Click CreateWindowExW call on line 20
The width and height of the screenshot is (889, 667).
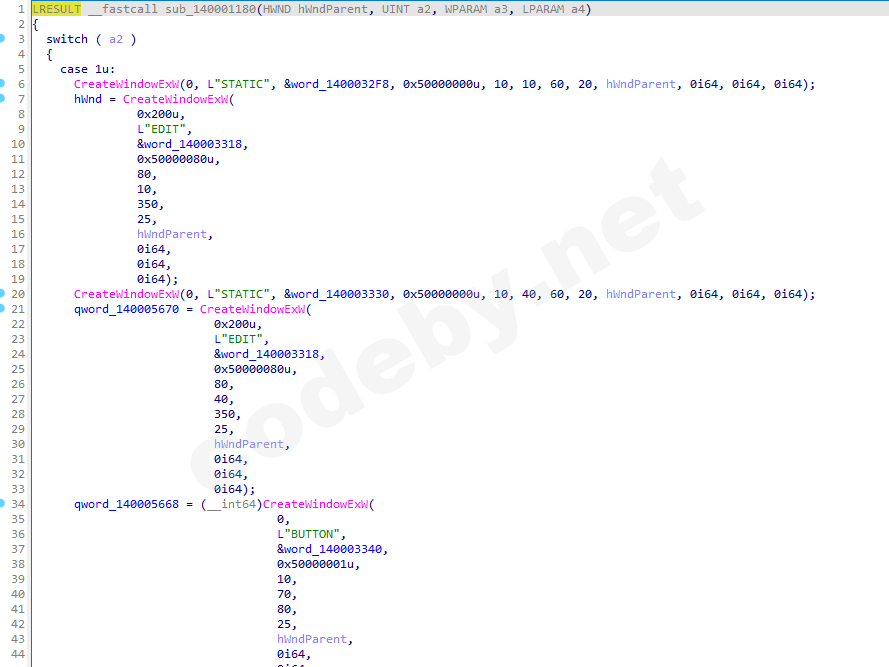click(x=126, y=294)
